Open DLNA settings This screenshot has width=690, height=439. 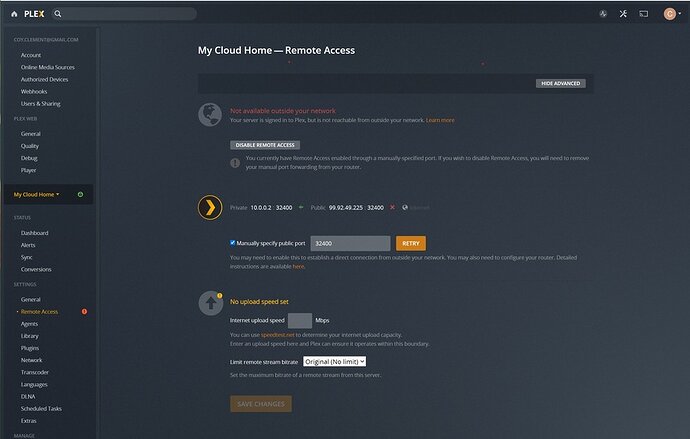28,396
